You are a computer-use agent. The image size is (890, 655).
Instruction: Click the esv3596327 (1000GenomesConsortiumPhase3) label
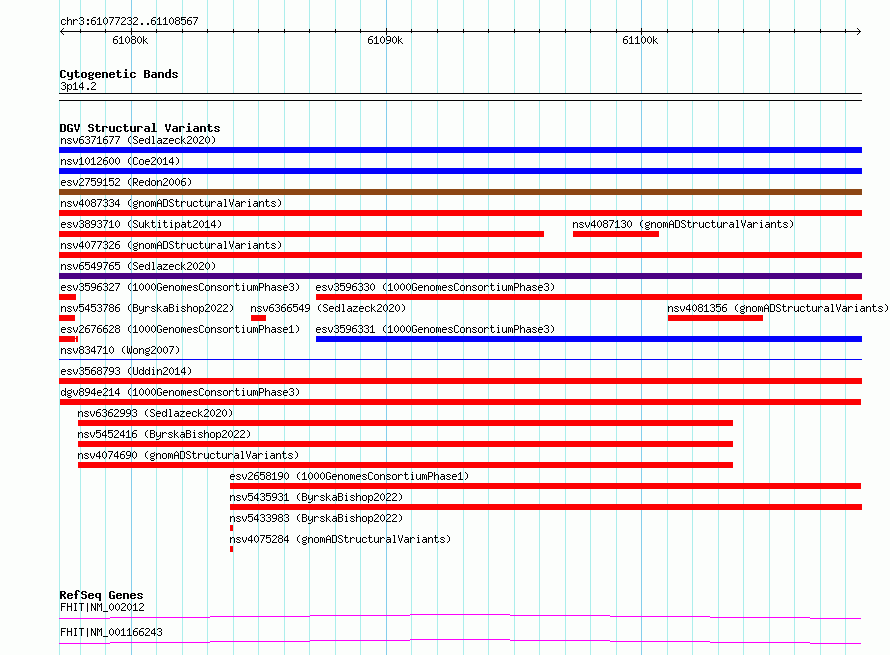coord(180,287)
